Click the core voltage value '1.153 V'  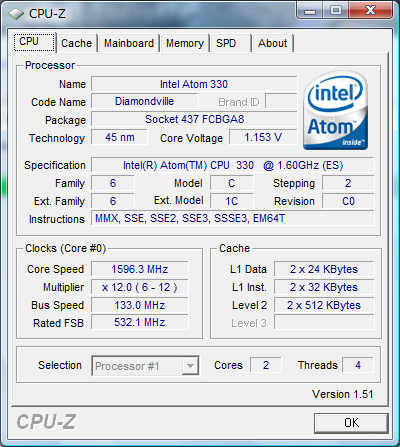(263, 137)
